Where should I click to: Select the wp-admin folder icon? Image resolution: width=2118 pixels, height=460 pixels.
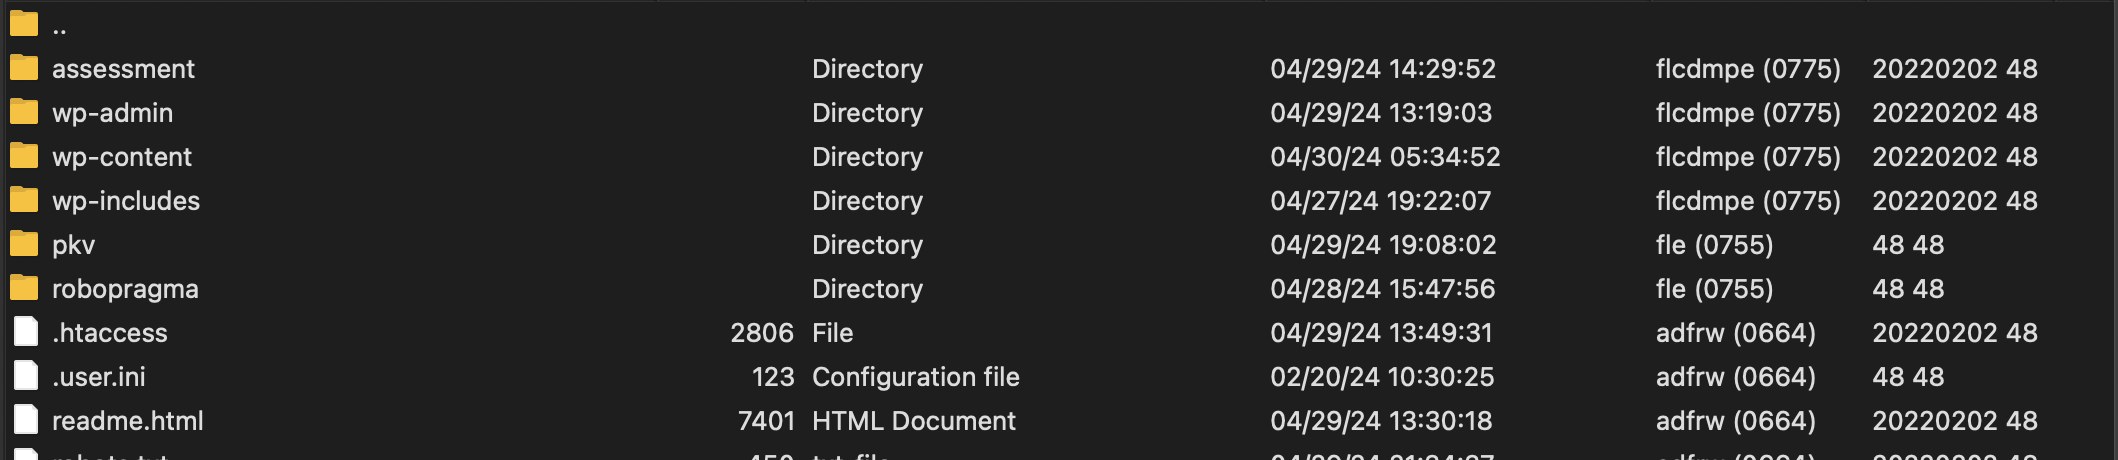tap(24, 112)
